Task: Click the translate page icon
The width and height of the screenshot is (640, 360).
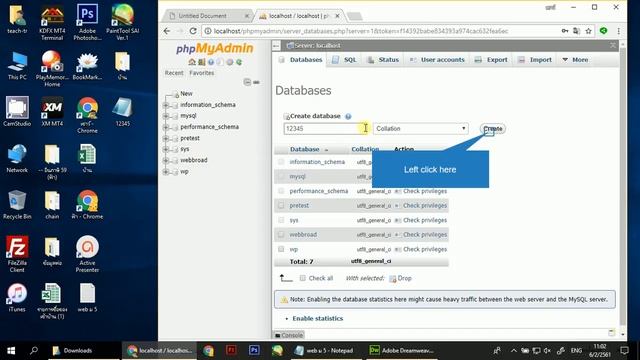Action: [x=576, y=31]
